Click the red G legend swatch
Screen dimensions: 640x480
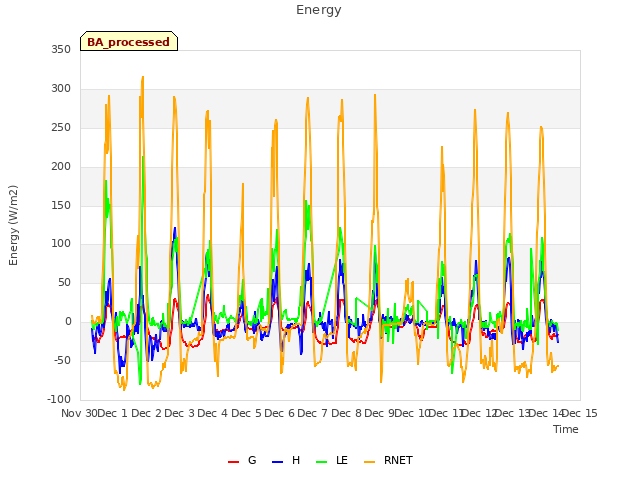(233, 462)
